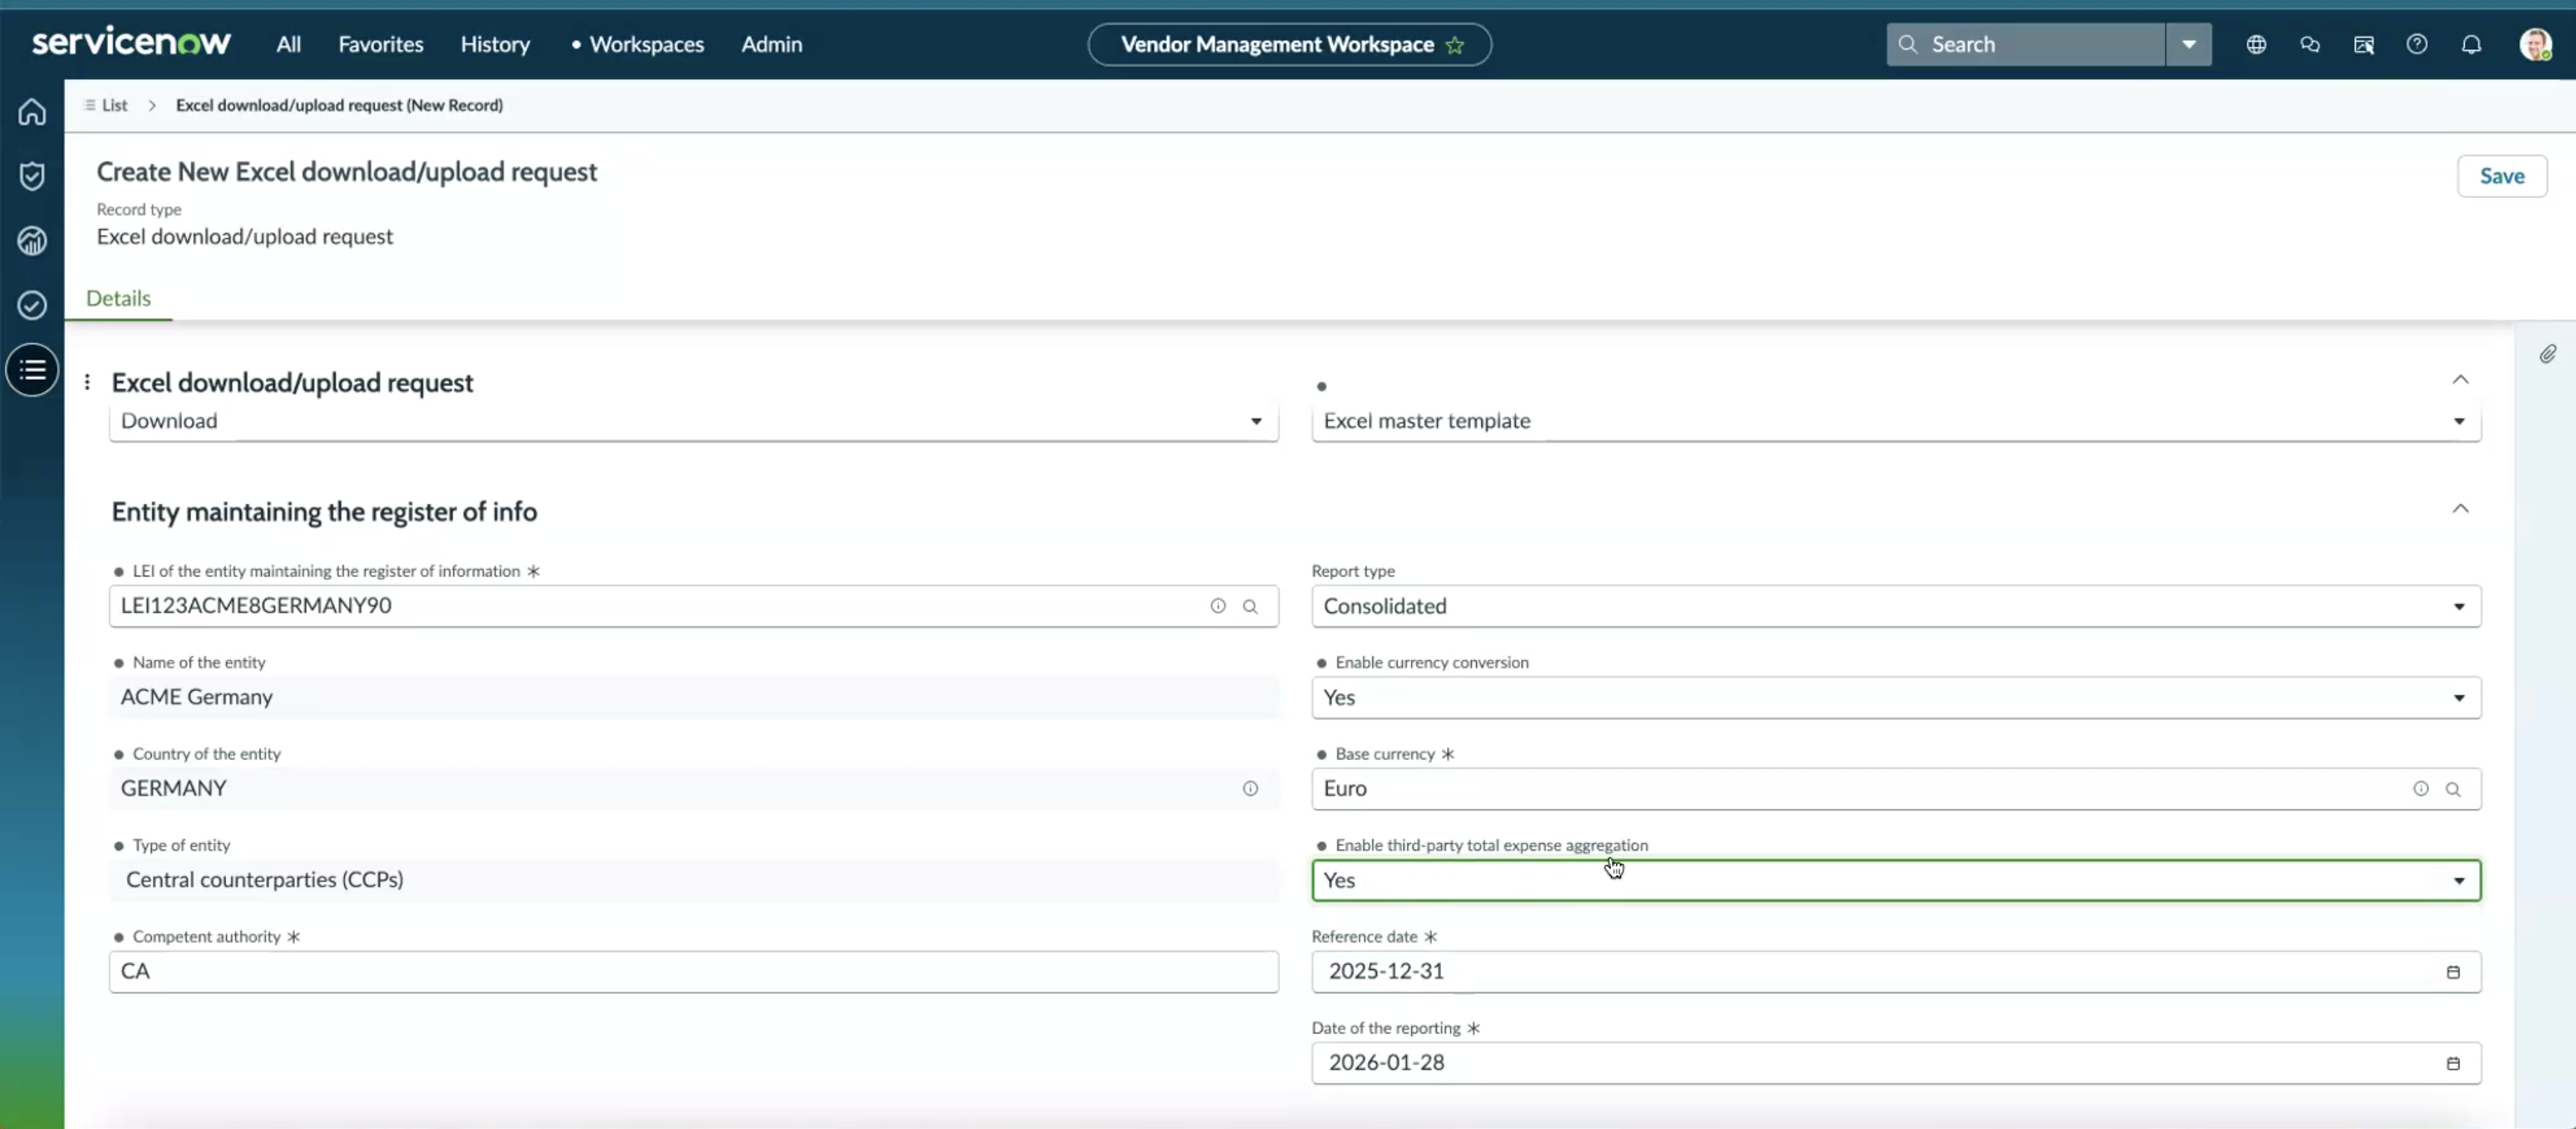Click the ACME Germany entity name field
Viewport: 2576px width, 1129px height.
pos(693,697)
